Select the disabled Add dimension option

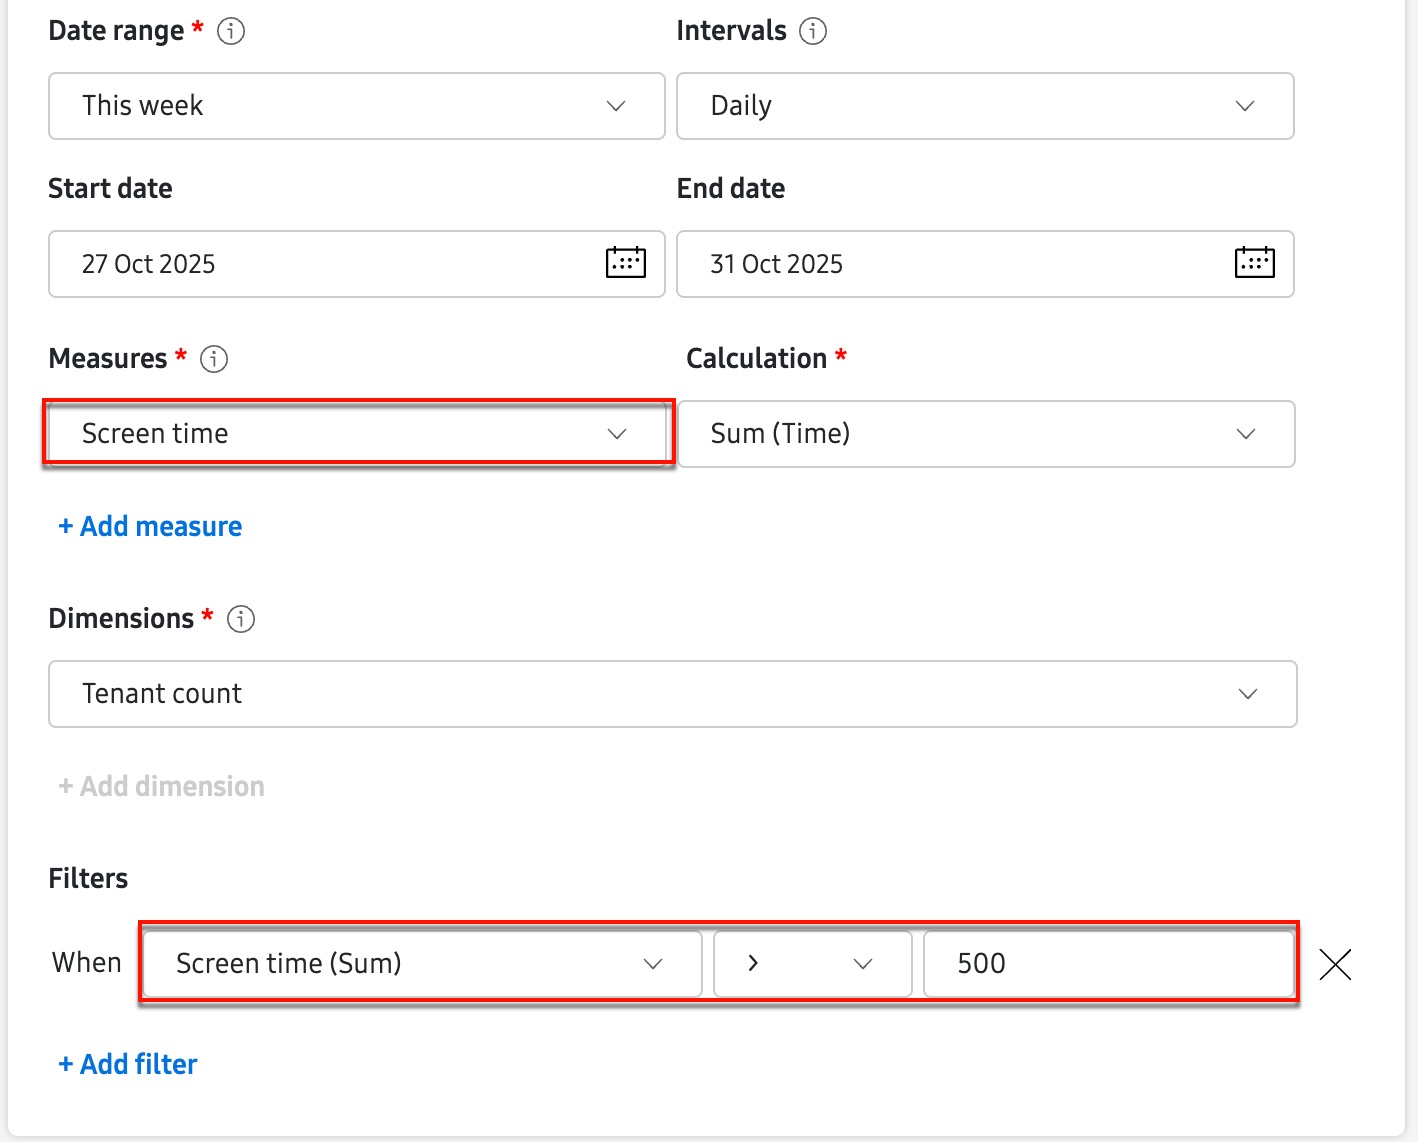click(160, 785)
